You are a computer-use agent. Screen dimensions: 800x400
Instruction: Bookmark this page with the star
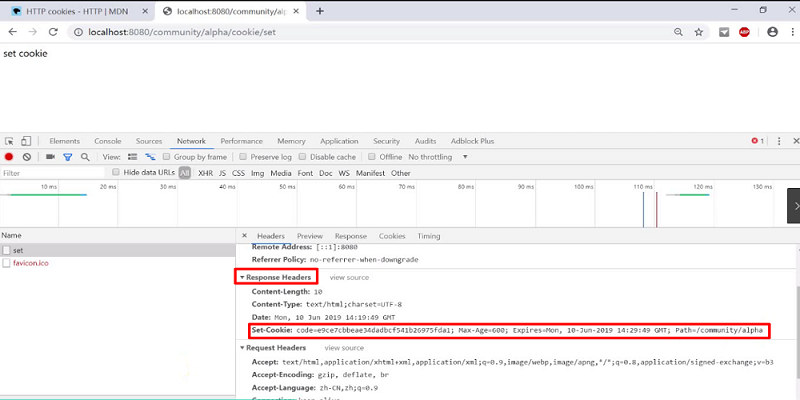(x=698, y=32)
